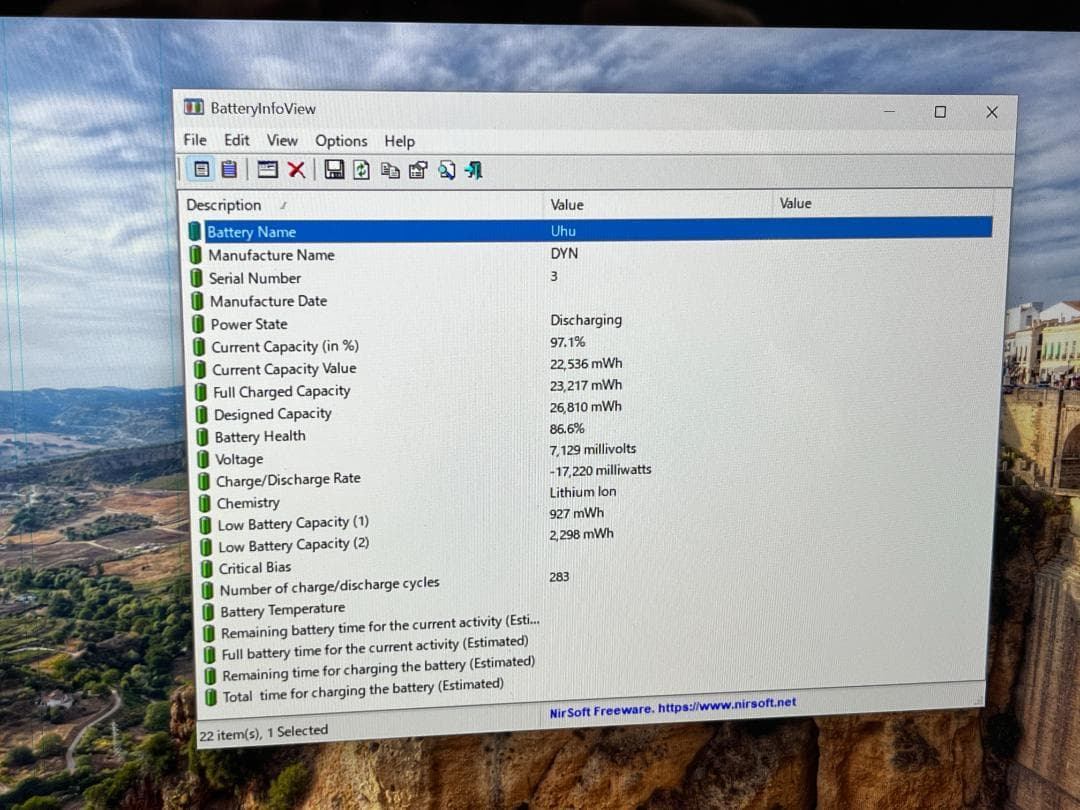Open the properties icon in toolbar
The width and height of the screenshot is (1080, 810).
pyautogui.click(x=418, y=171)
